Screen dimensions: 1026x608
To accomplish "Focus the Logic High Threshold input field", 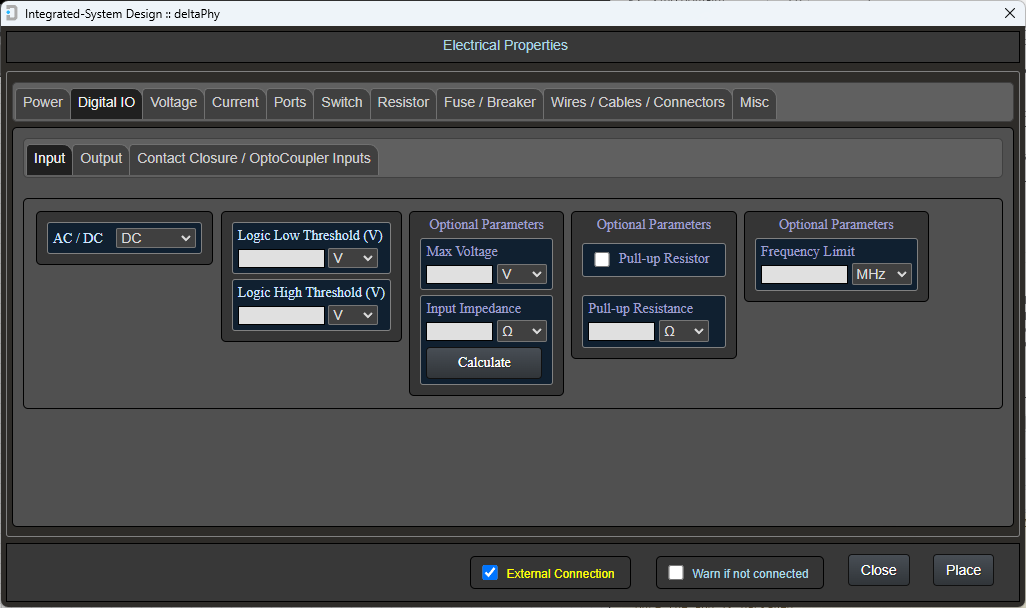I will (x=281, y=315).
